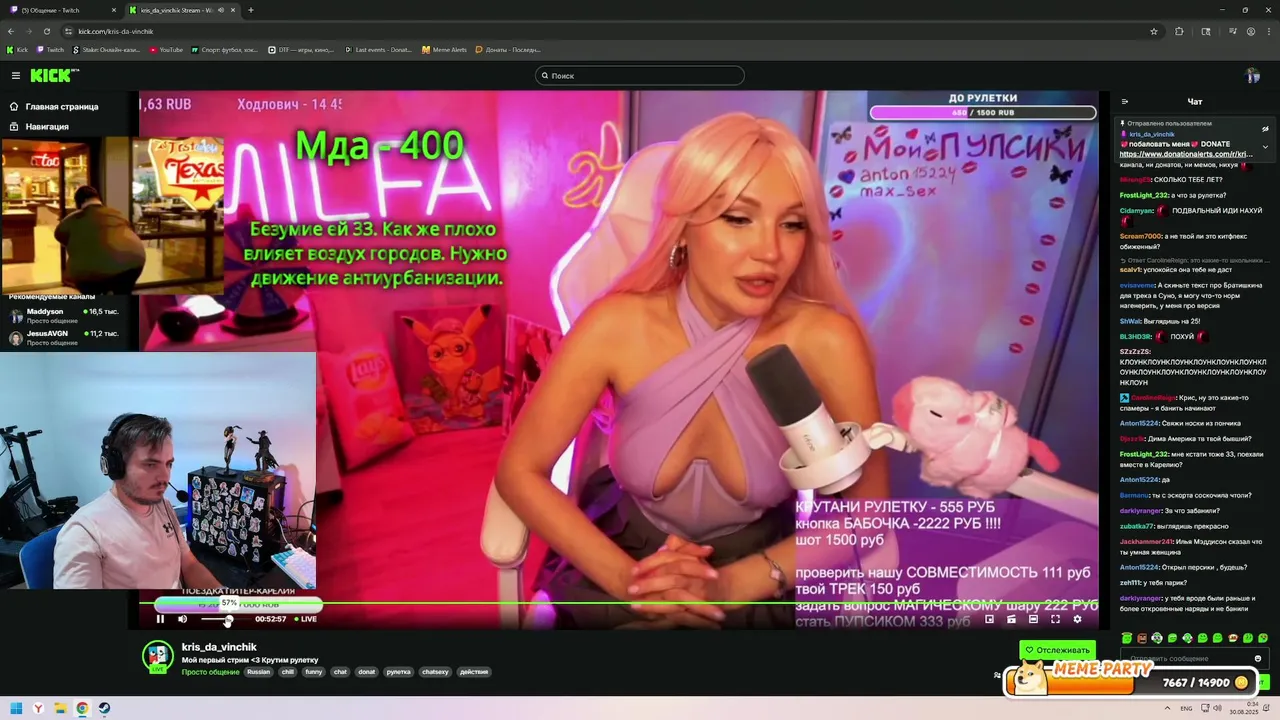Viewport: 1280px width, 720px height.
Task: Toggle theater mode in player
Action: pos(1033,619)
